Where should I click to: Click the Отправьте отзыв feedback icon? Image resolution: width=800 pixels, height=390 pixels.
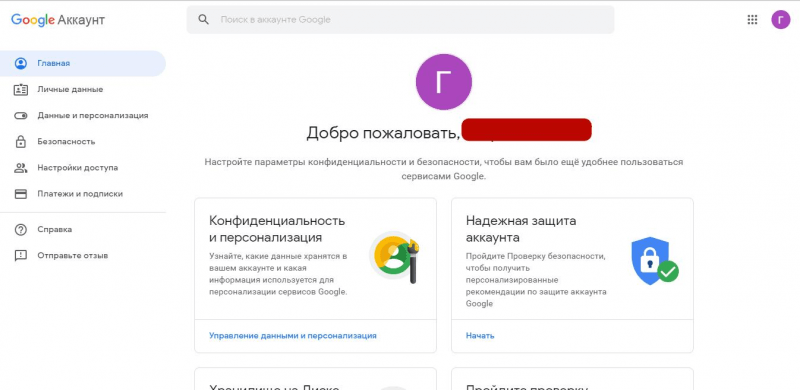point(20,256)
